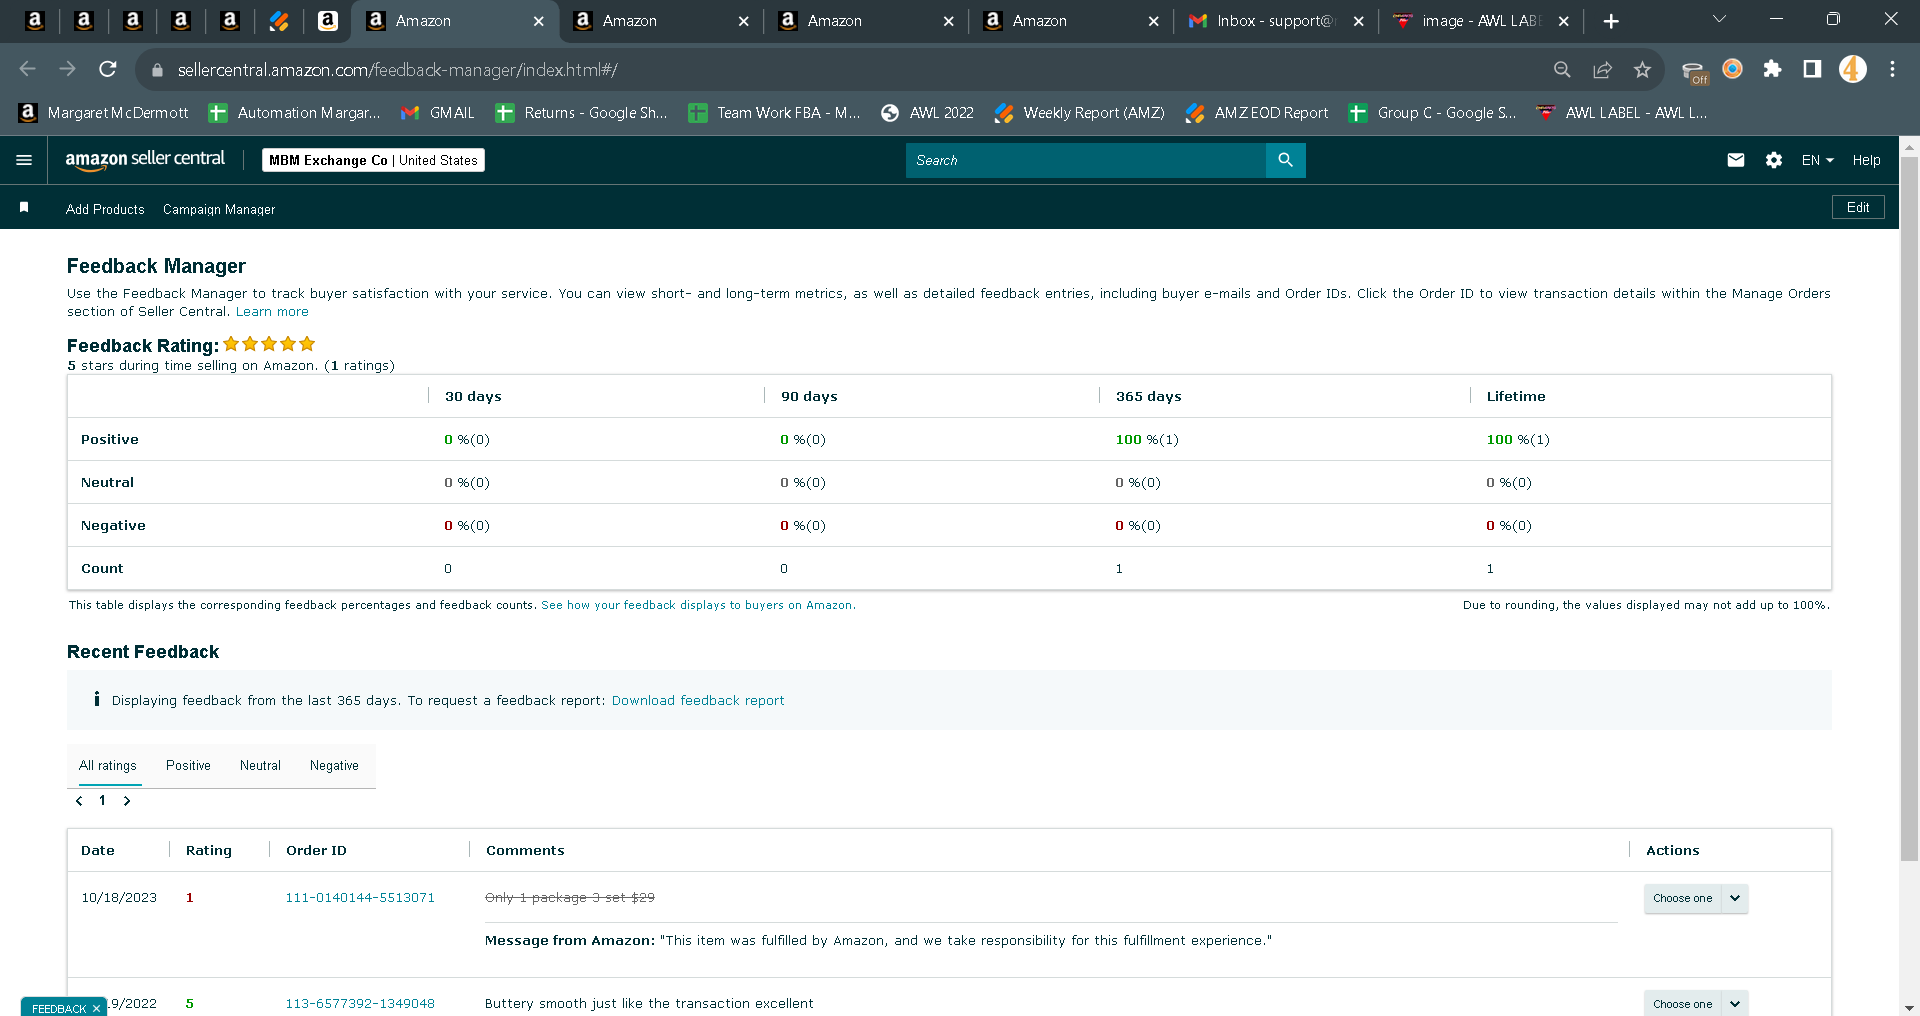Viewport: 1920px width, 1016px height.
Task: Click the Edit button in the navigation bar
Action: tap(1858, 207)
